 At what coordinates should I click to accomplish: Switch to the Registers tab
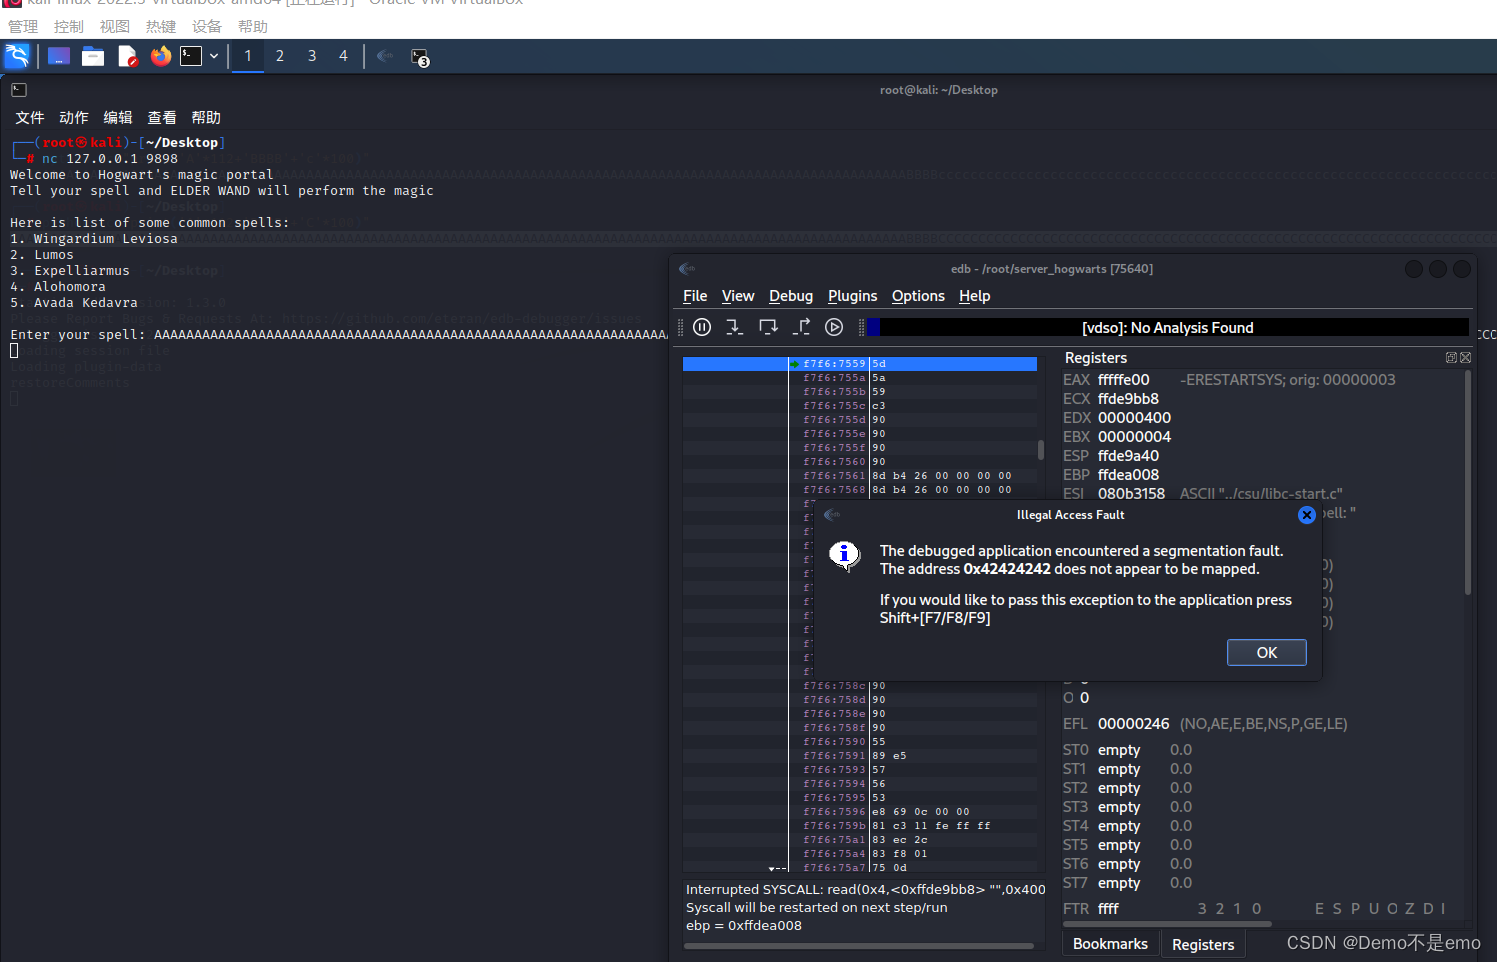point(1203,944)
